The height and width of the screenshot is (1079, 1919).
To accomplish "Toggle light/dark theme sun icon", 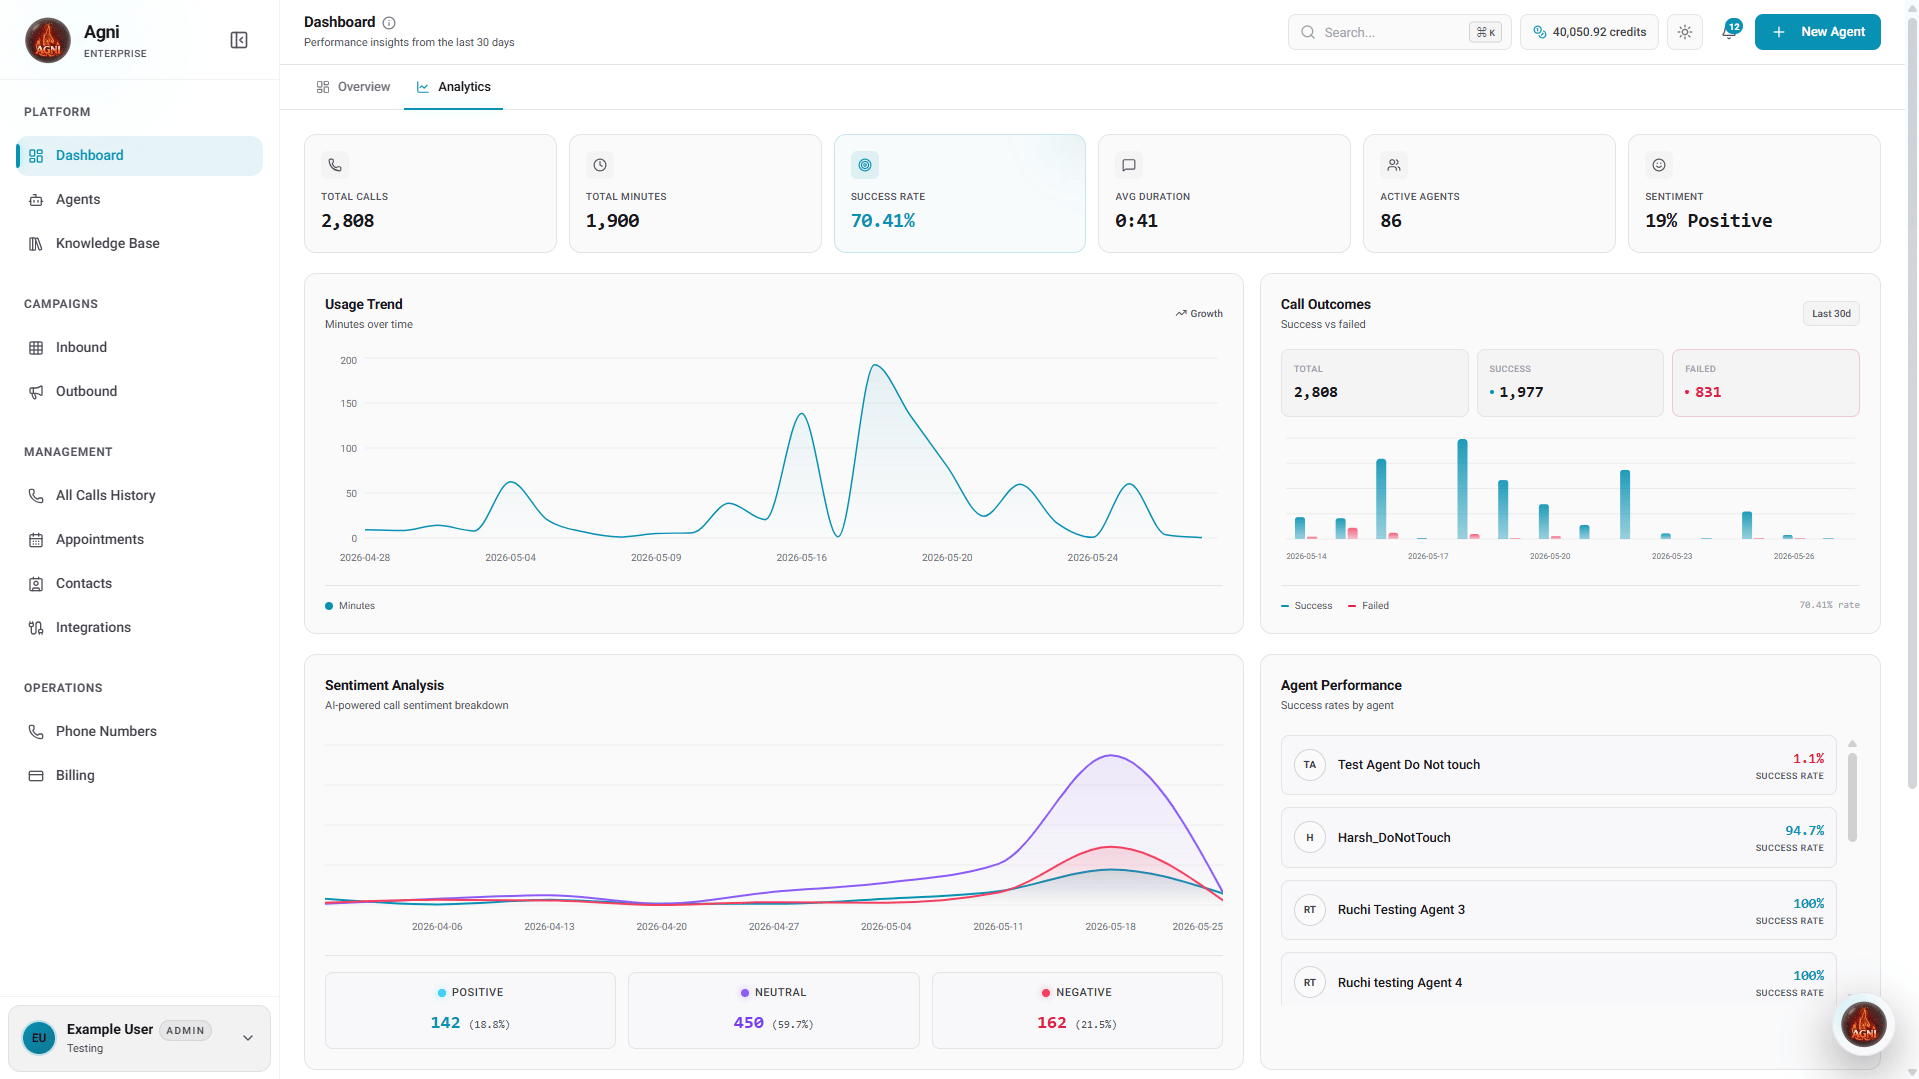I will [1685, 32].
